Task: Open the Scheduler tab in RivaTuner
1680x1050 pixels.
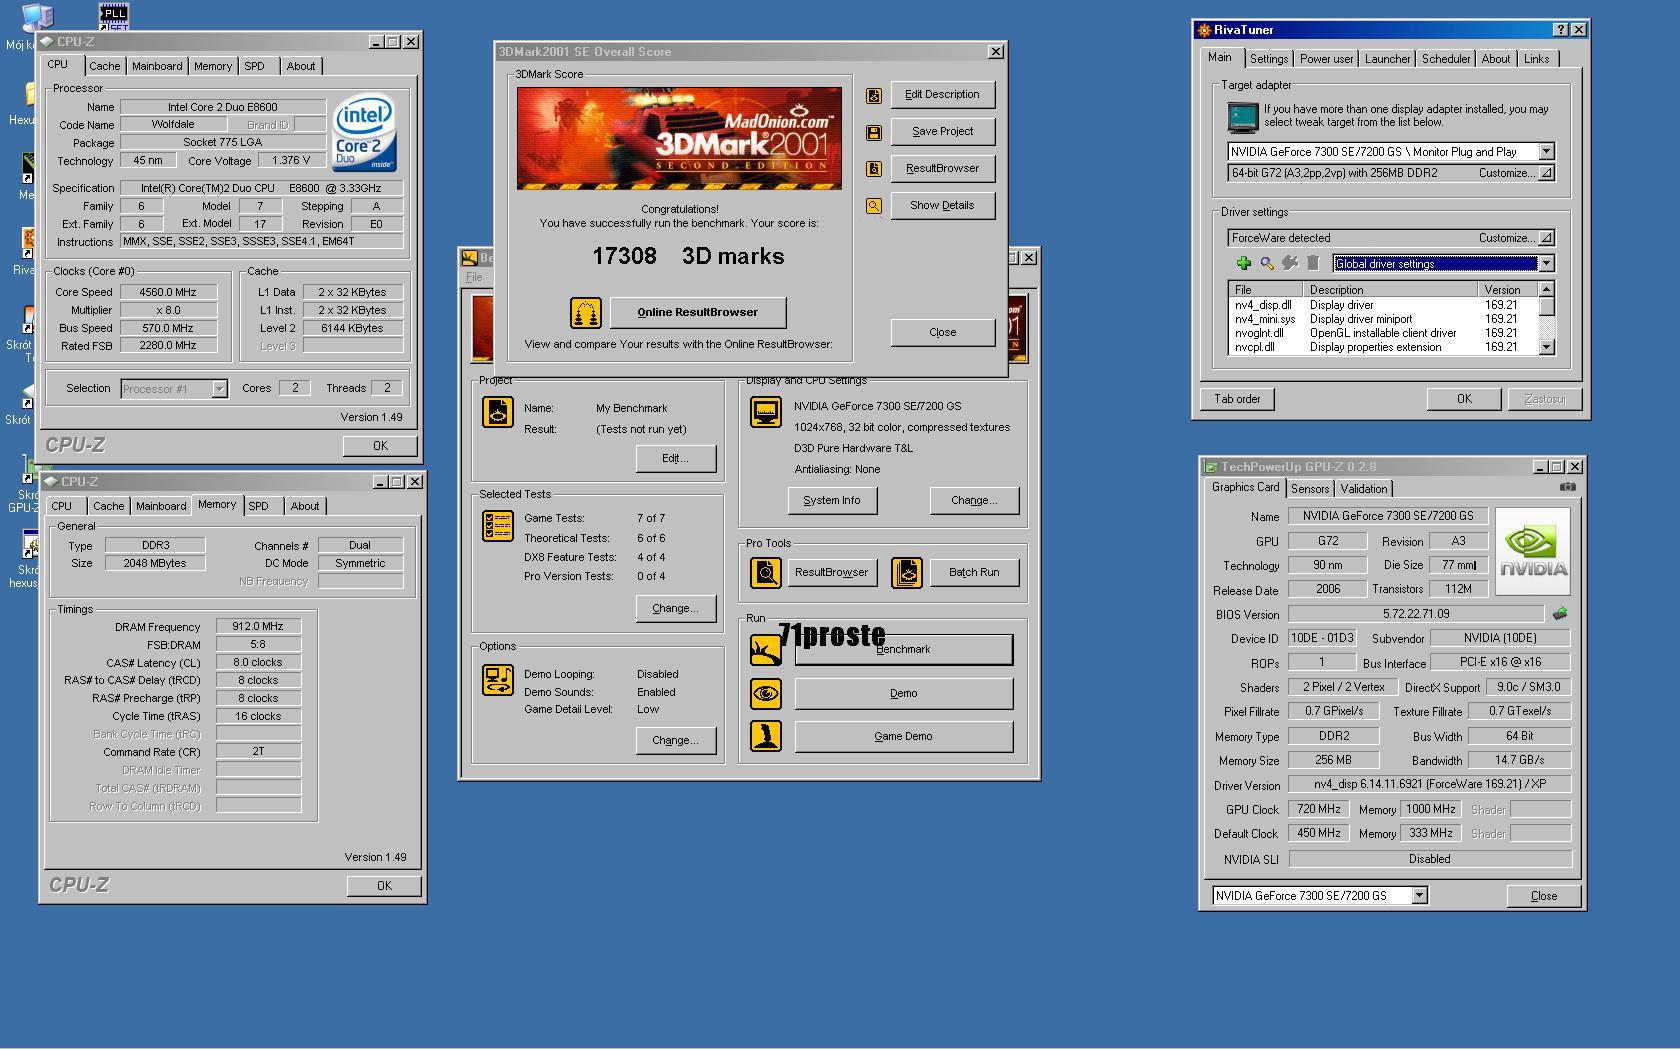Action: [x=1446, y=59]
